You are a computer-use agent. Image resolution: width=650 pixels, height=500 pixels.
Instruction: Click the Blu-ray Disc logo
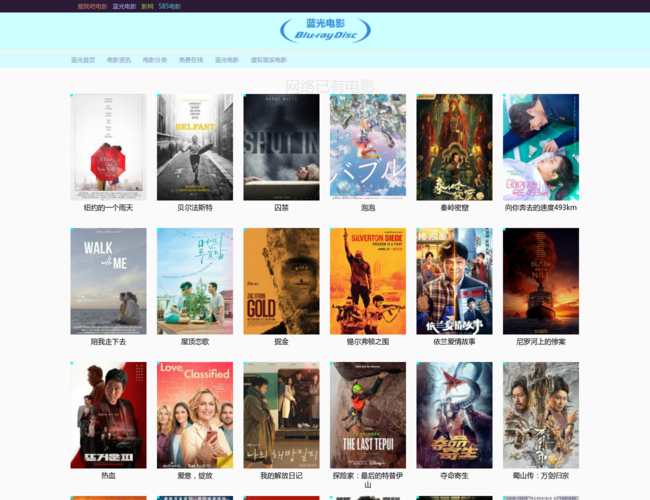pyautogui.click(x=325, y=30)
